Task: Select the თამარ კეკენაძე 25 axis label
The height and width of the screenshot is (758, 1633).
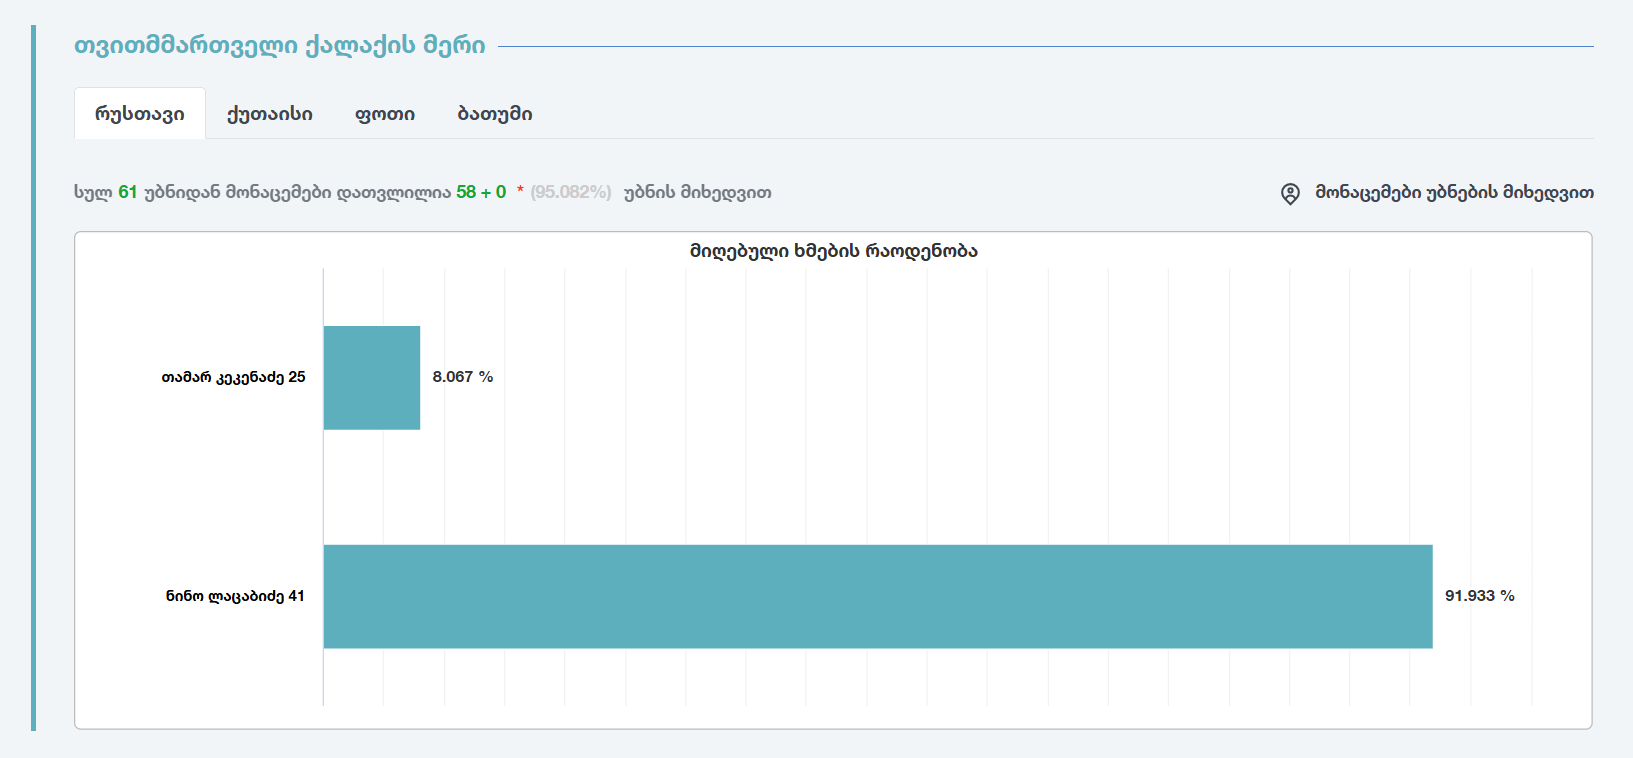Action: (233, 377)
